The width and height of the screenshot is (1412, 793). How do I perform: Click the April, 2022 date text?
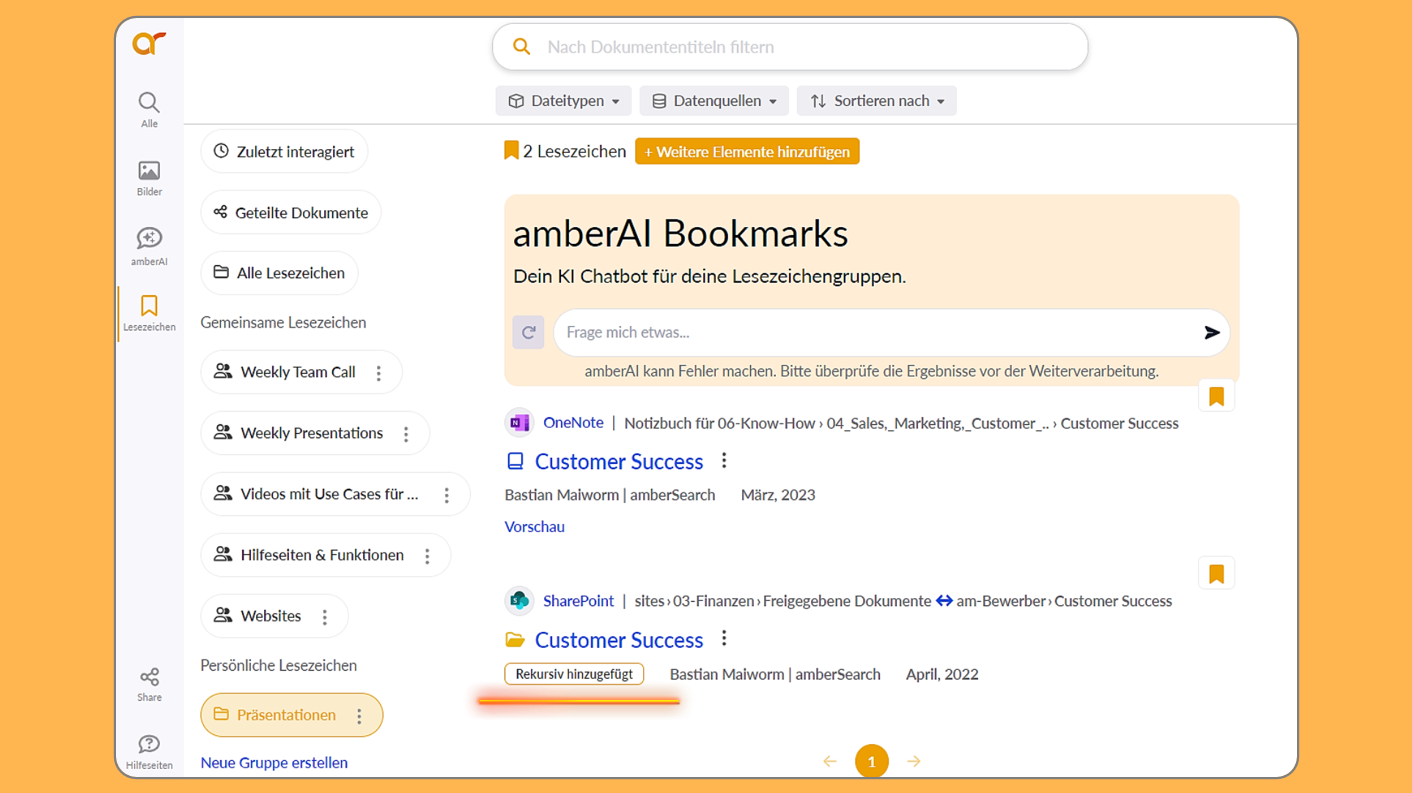click(942, 674)
